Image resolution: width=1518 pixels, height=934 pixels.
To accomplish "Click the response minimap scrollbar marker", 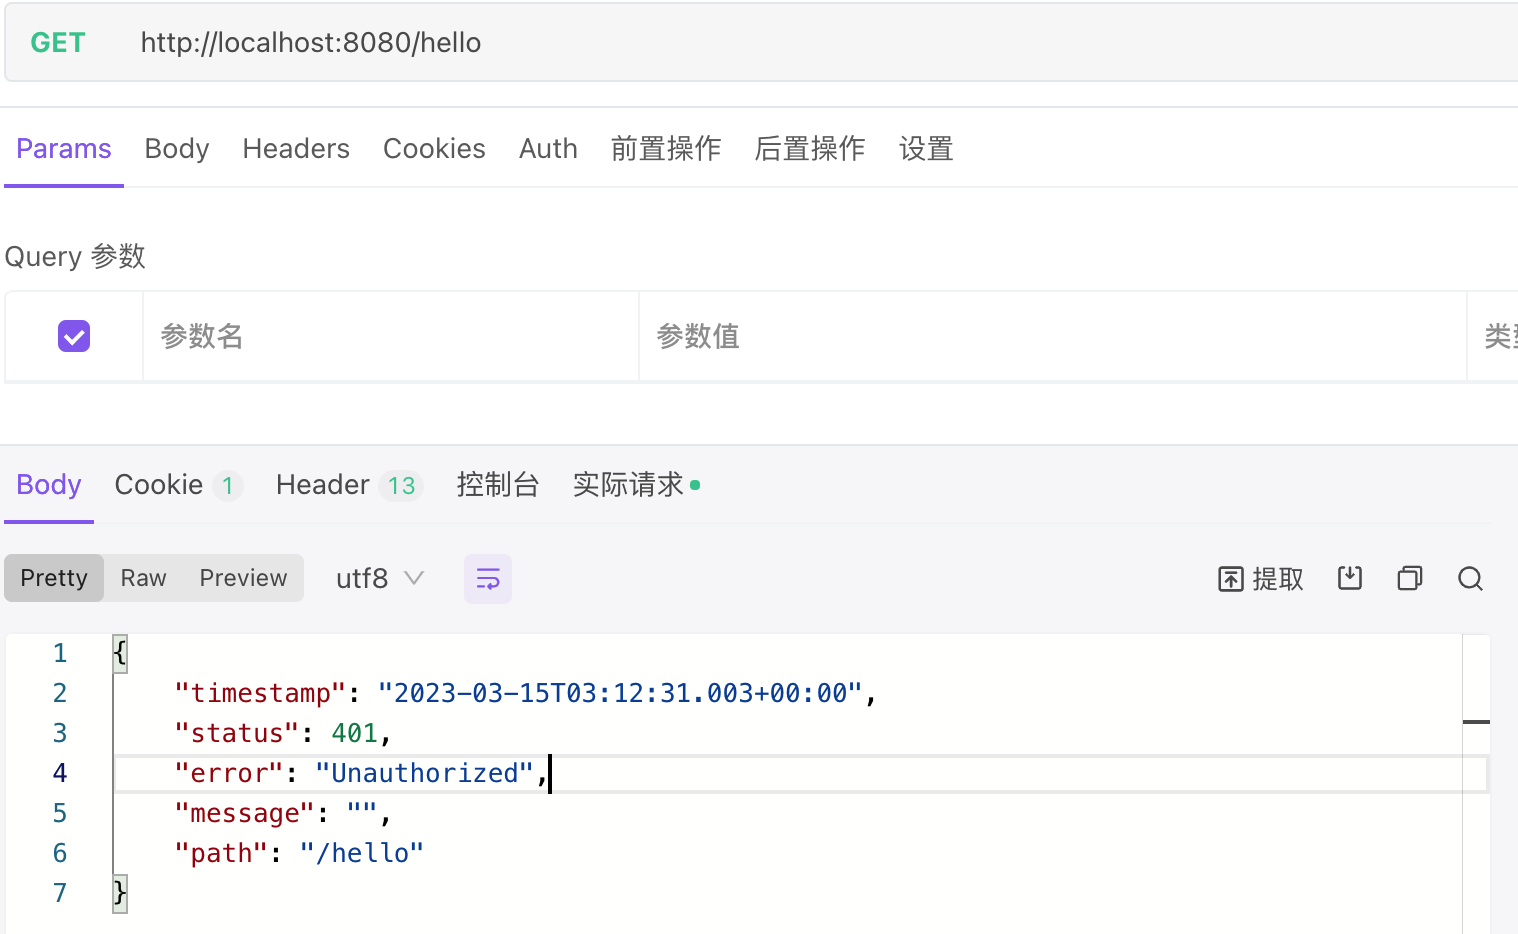I will pos(1476,721).
